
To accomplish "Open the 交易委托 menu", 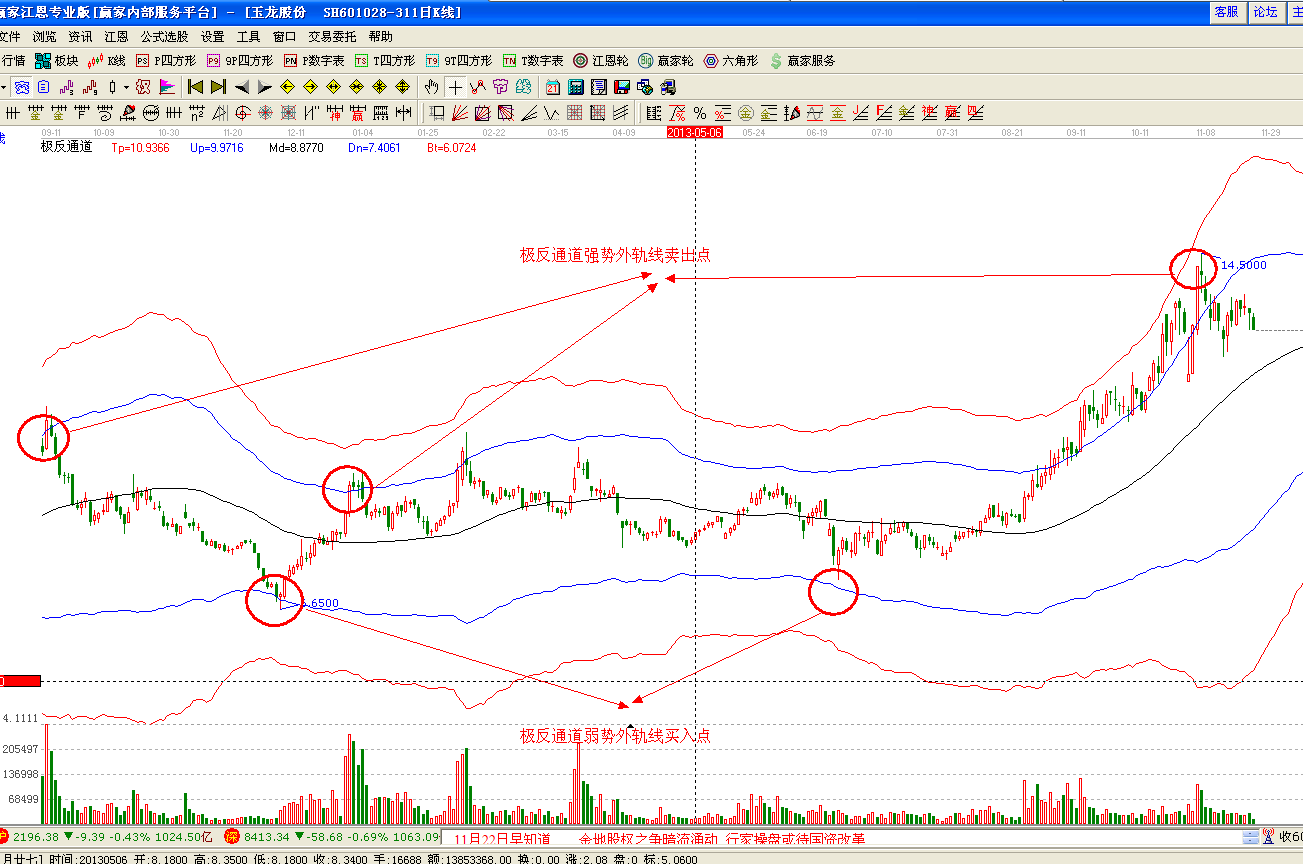I will pos(331,36).
